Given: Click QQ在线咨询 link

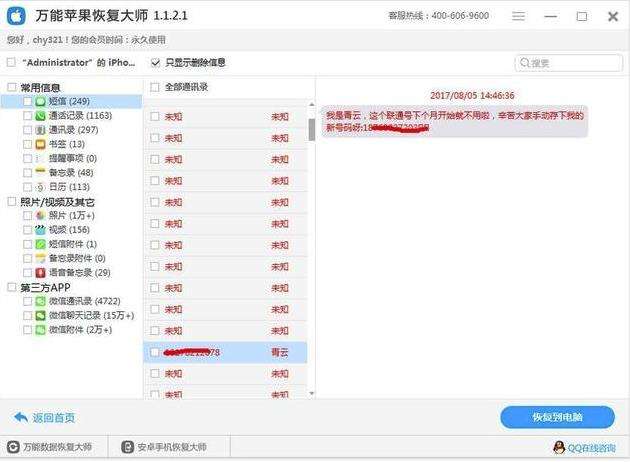Looking at the screenshot, I should [x=591, y=448].
